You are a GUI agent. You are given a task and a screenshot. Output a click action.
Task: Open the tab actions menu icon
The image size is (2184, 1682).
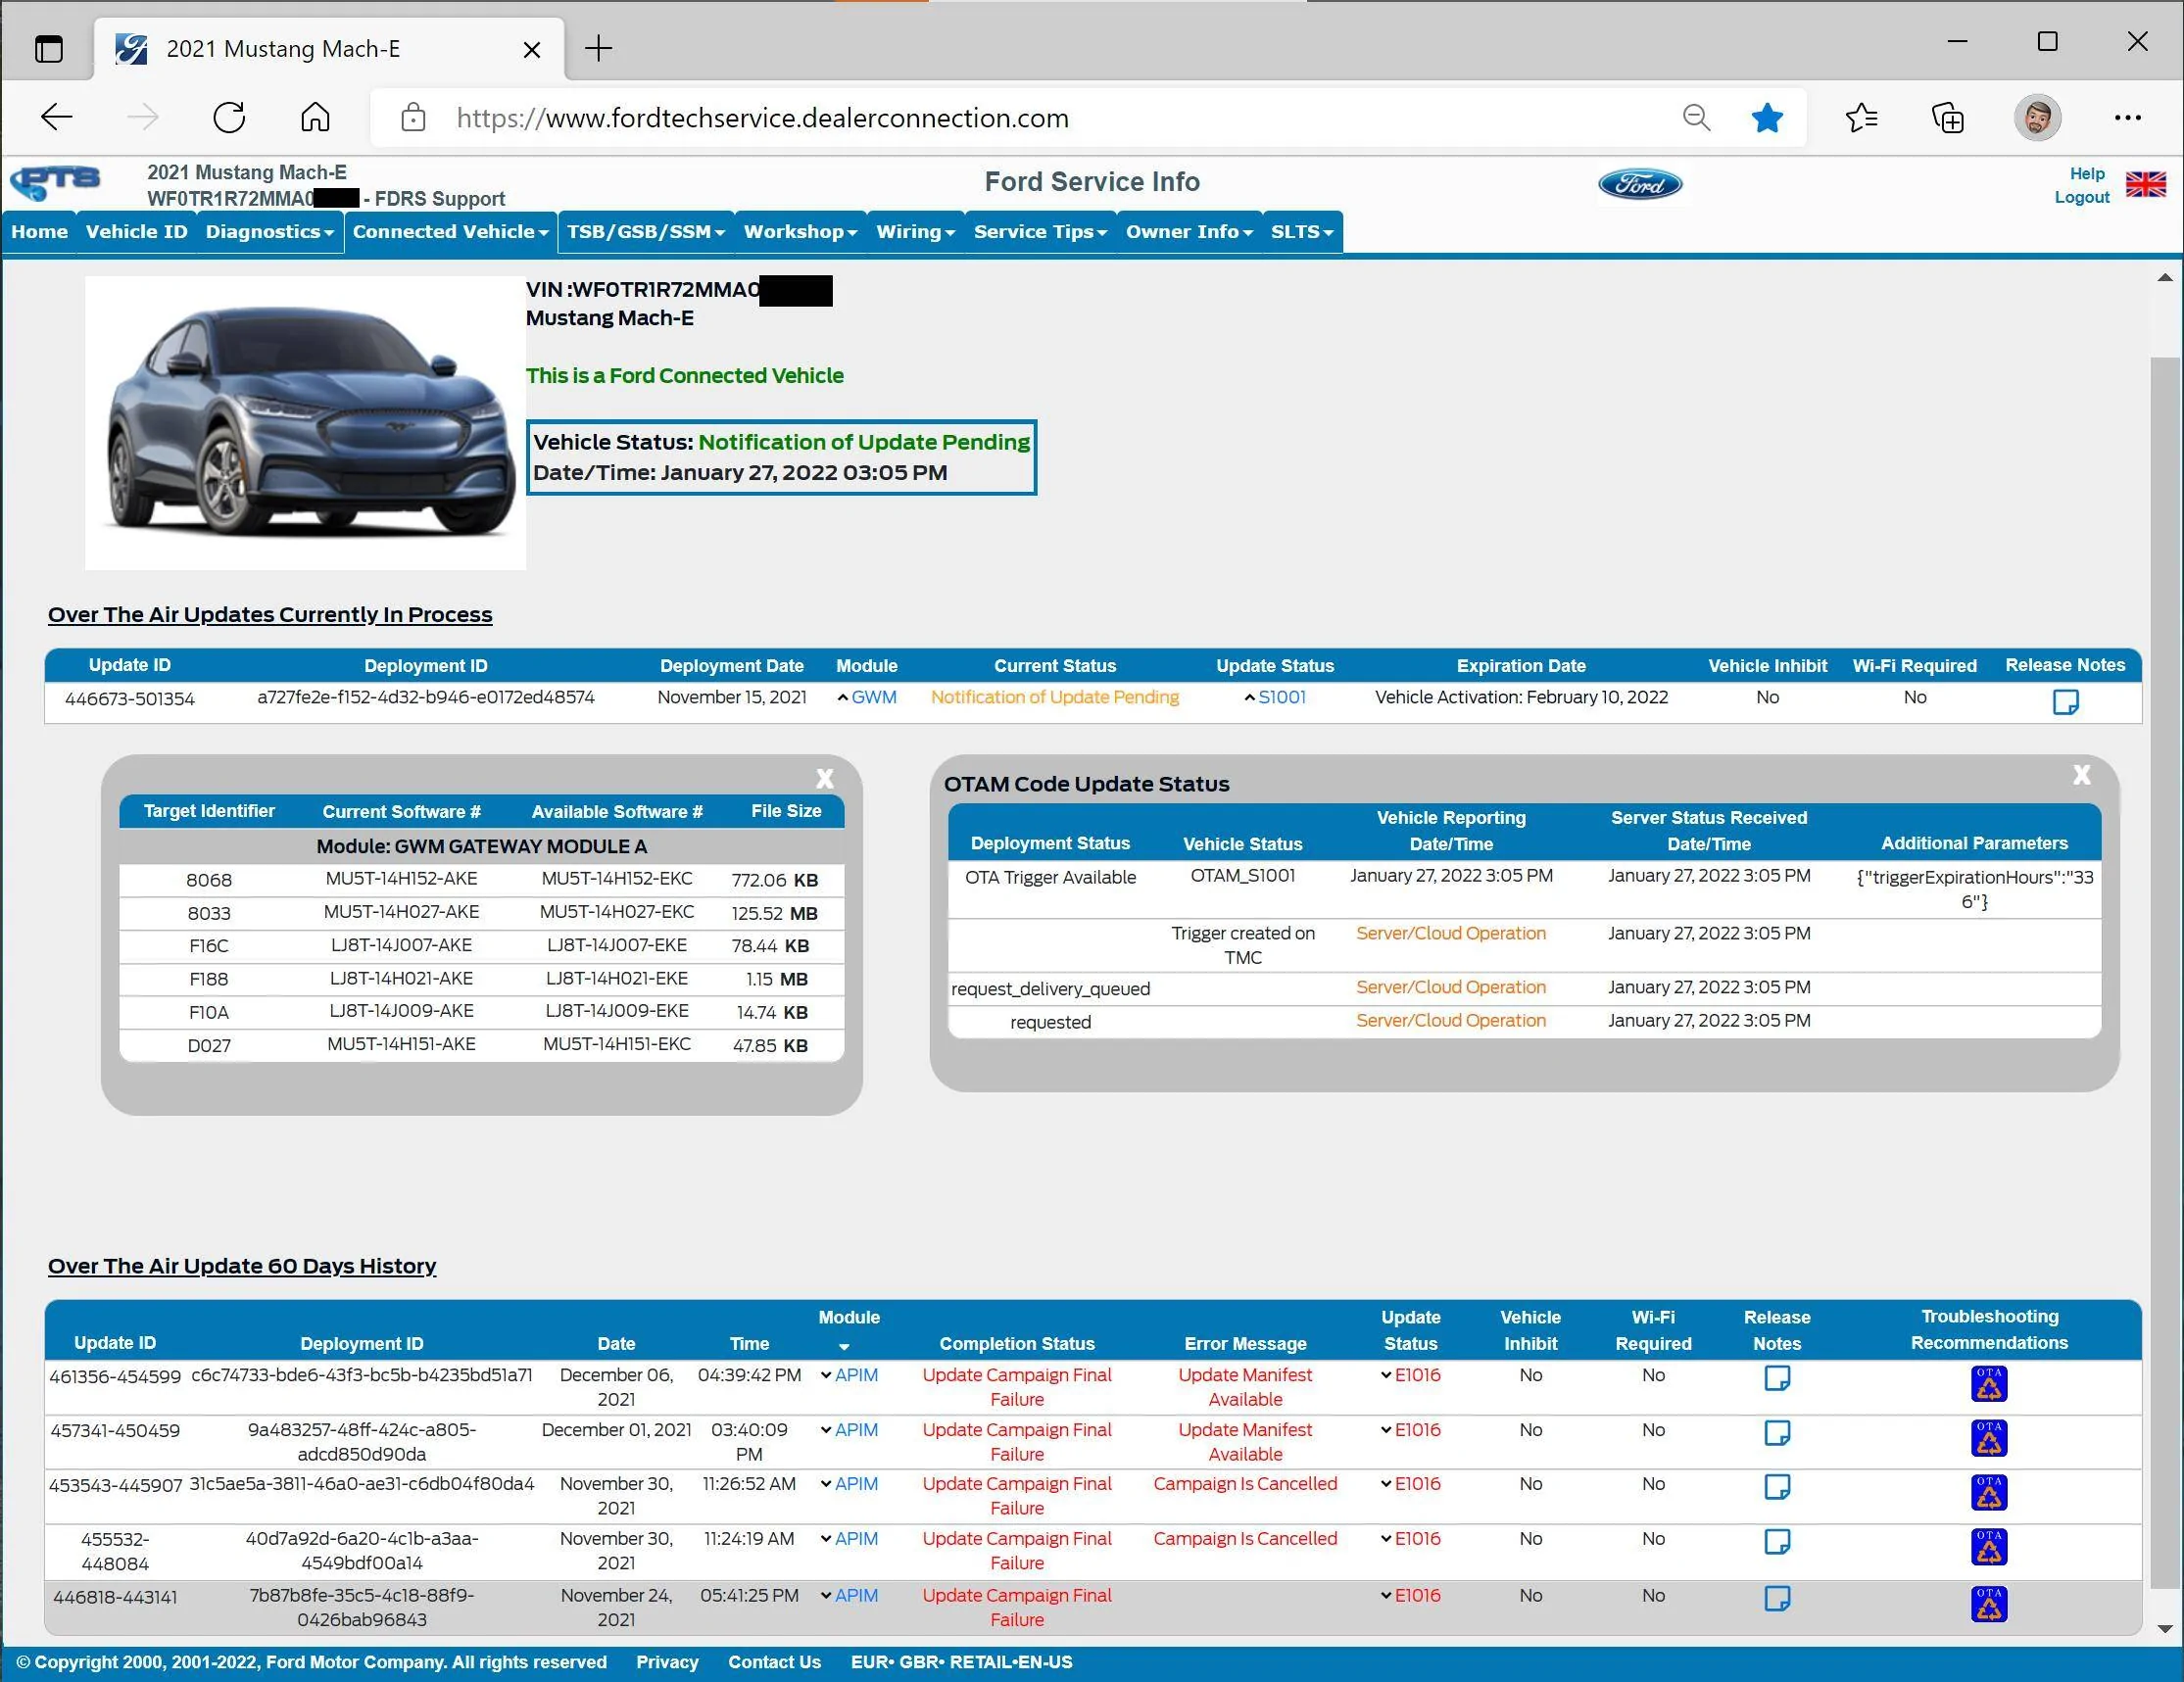(x=48, y=48)
